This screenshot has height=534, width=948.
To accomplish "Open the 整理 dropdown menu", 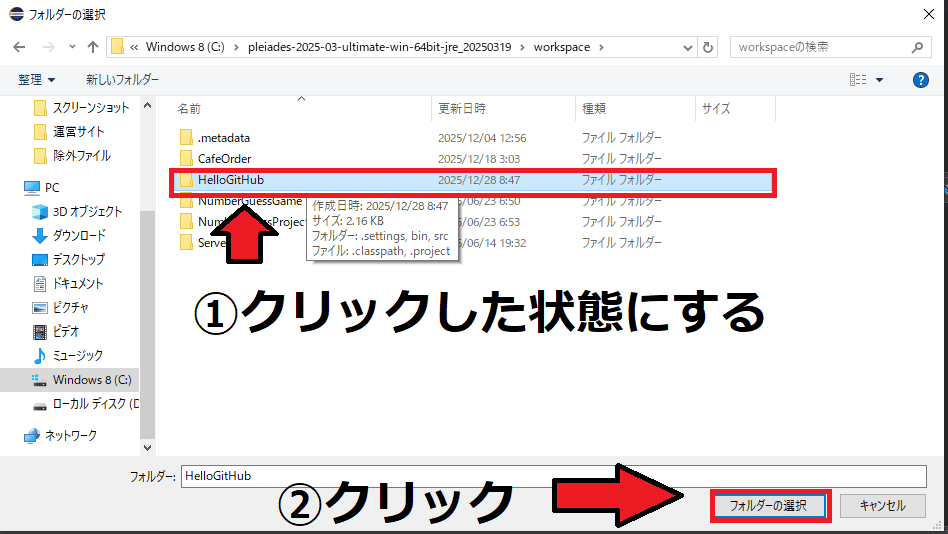I will pyautogui.click(x=37, y=79).
